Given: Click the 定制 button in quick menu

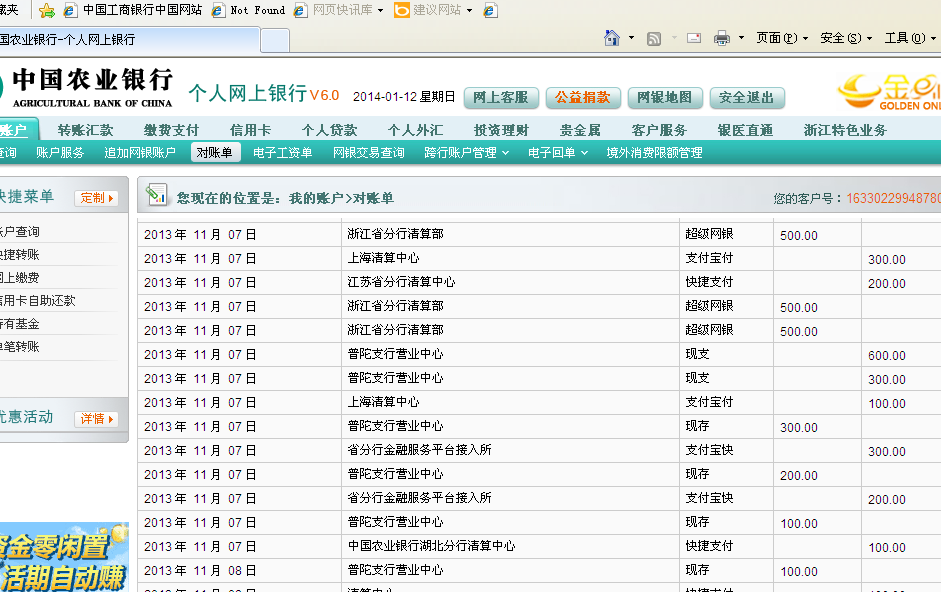Looking at the screenshot, I should point(96,198).
